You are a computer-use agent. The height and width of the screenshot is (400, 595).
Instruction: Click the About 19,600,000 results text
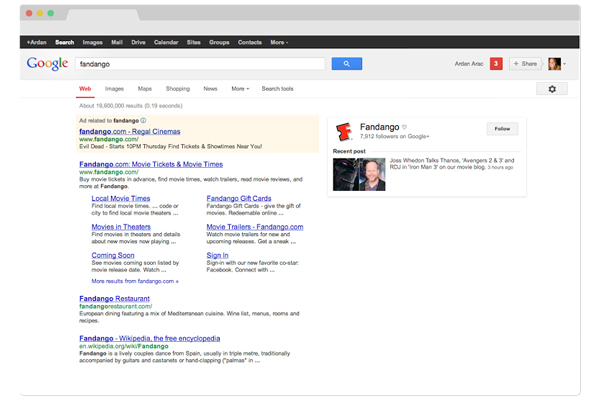coord(131,106)
